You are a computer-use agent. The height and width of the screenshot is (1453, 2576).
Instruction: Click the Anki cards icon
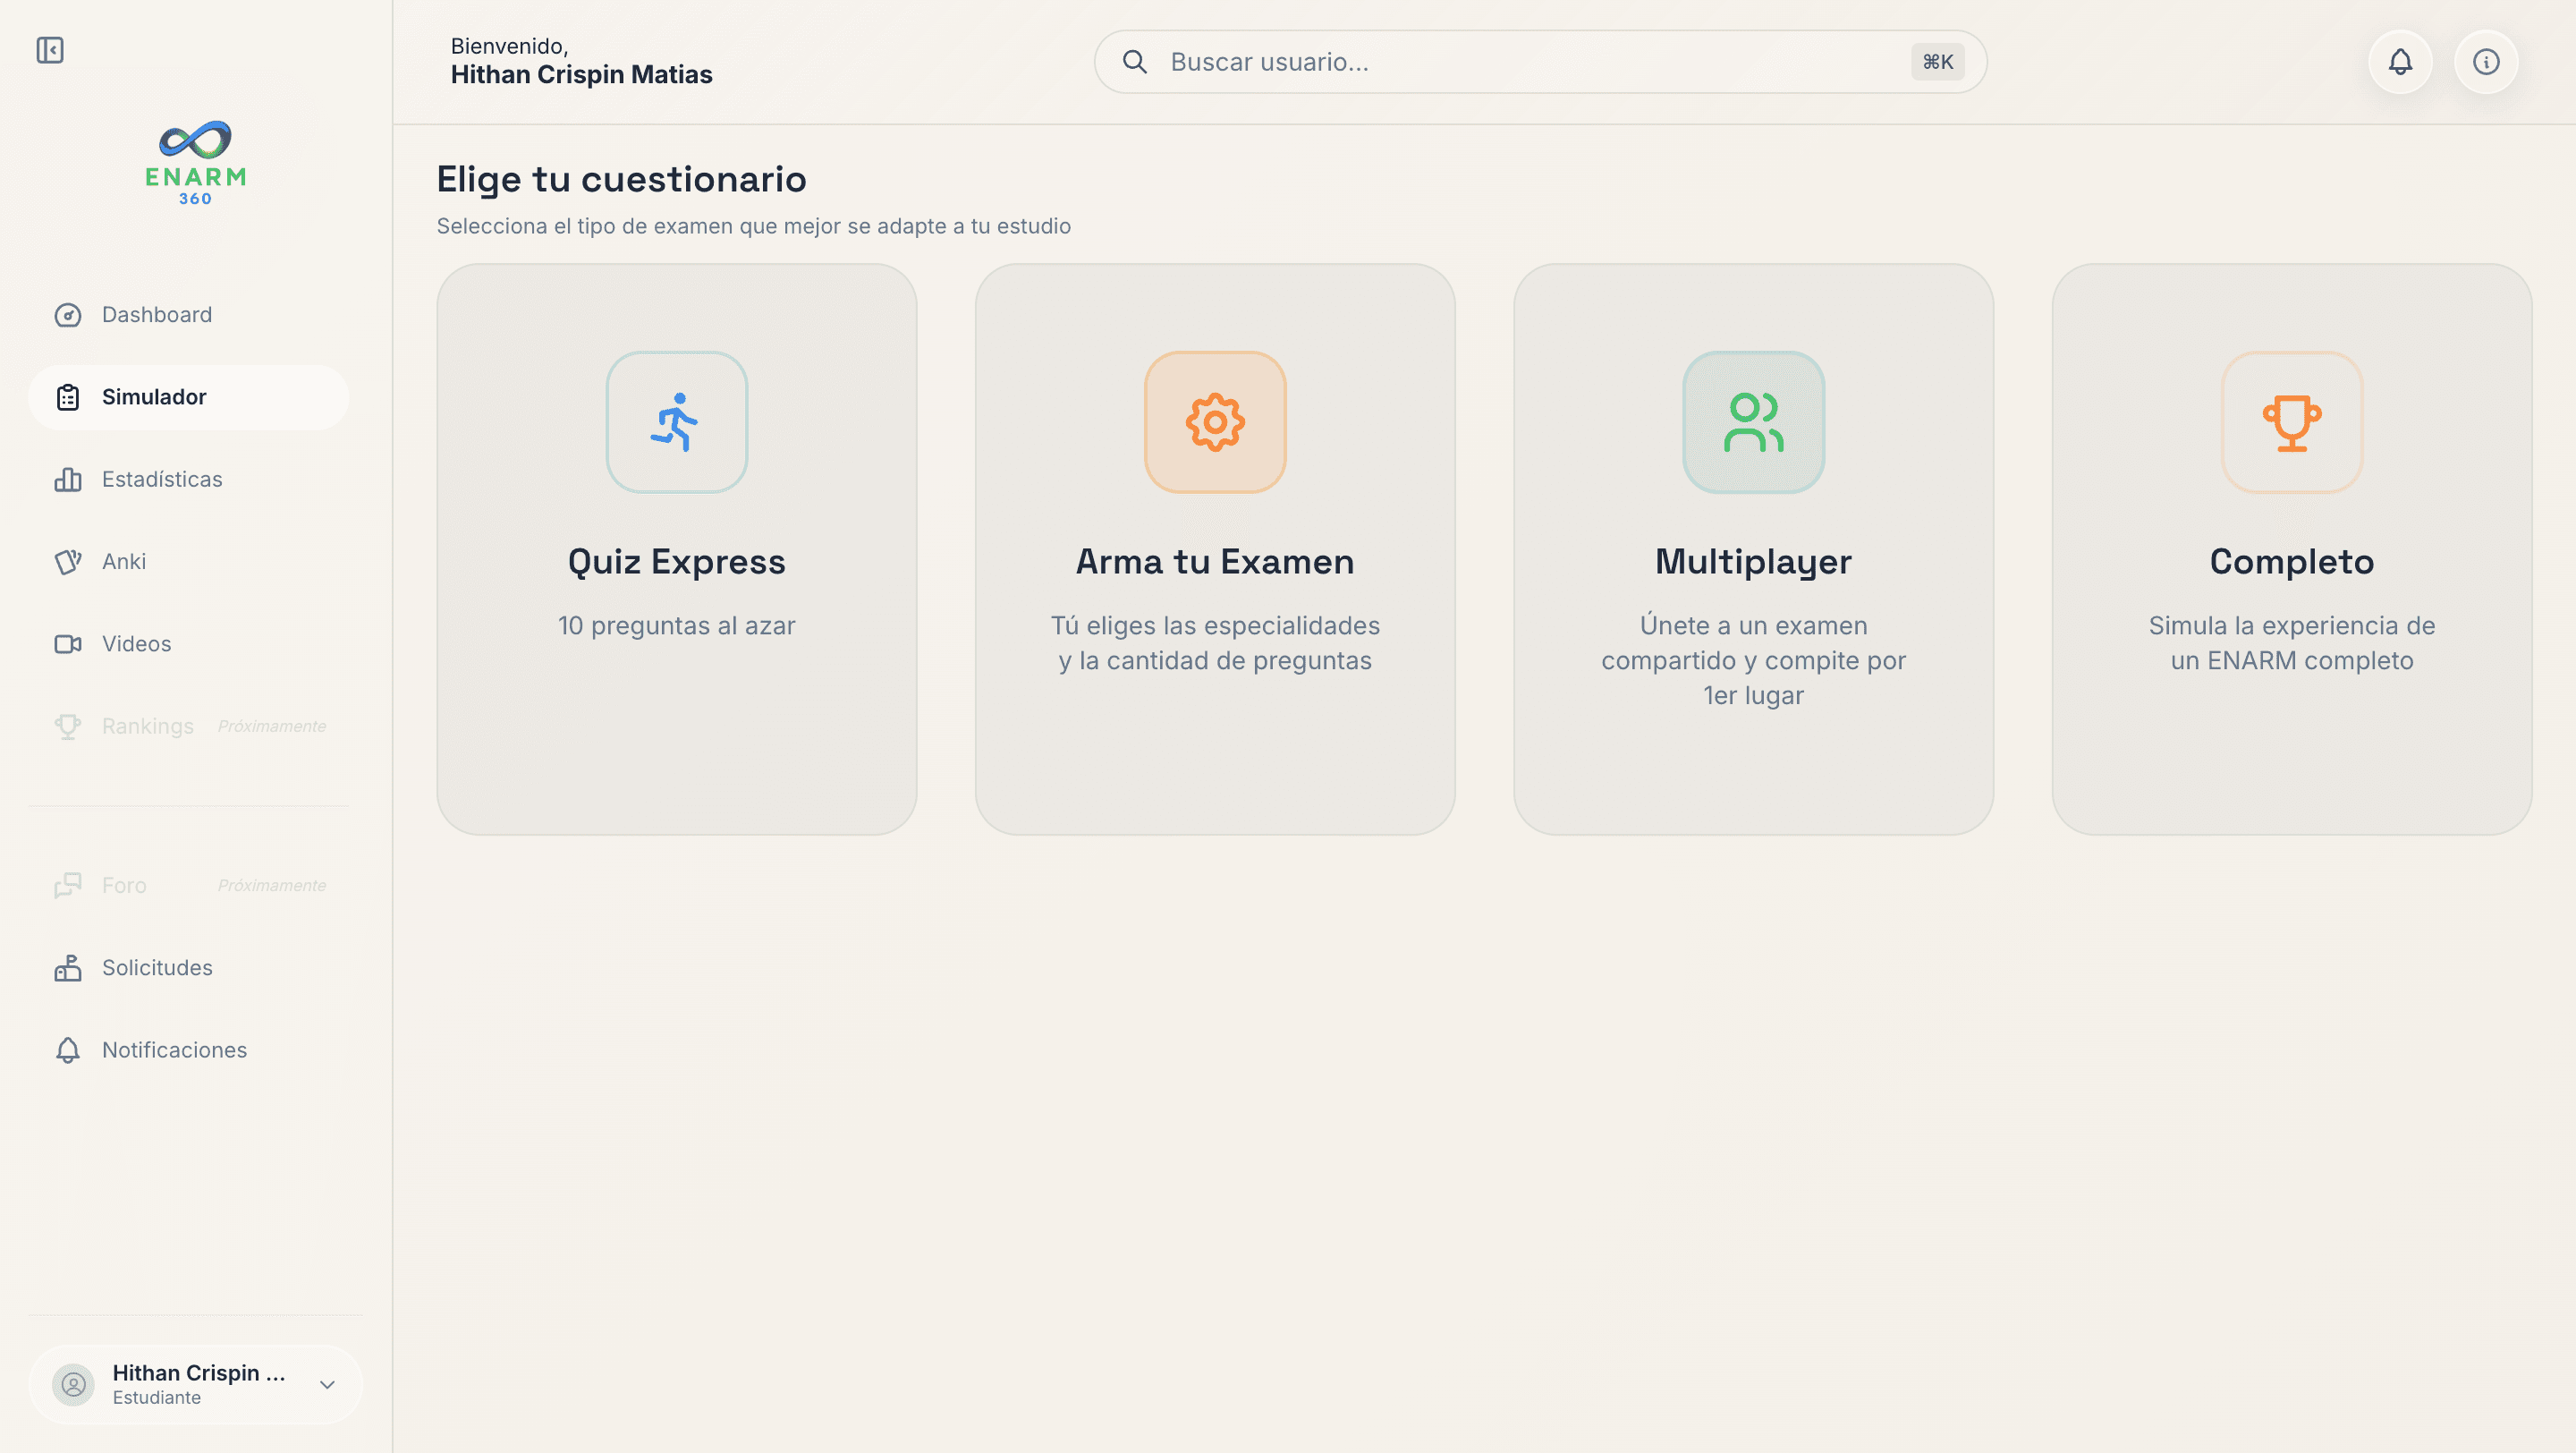68,562
